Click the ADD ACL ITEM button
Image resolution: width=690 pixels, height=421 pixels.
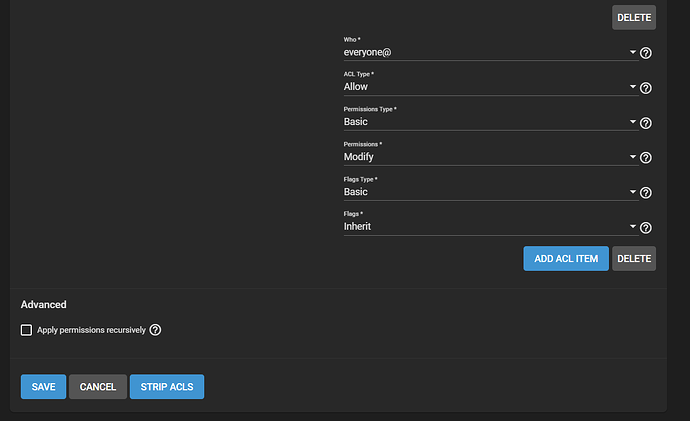(566, 259)
